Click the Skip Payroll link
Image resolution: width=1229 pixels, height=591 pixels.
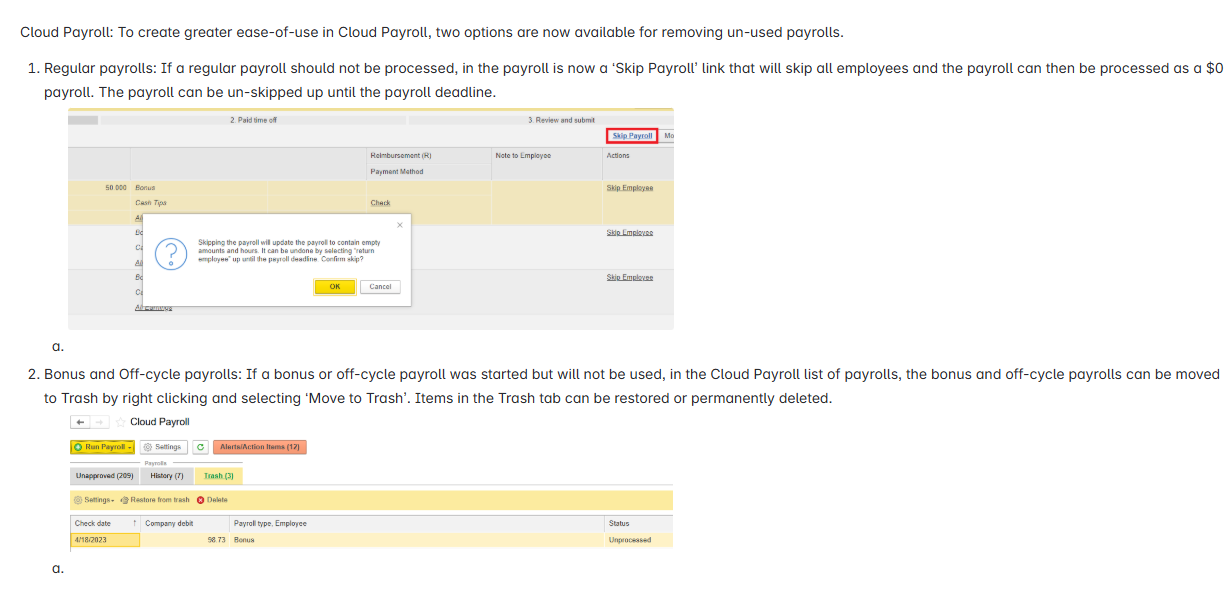(632, 136)
